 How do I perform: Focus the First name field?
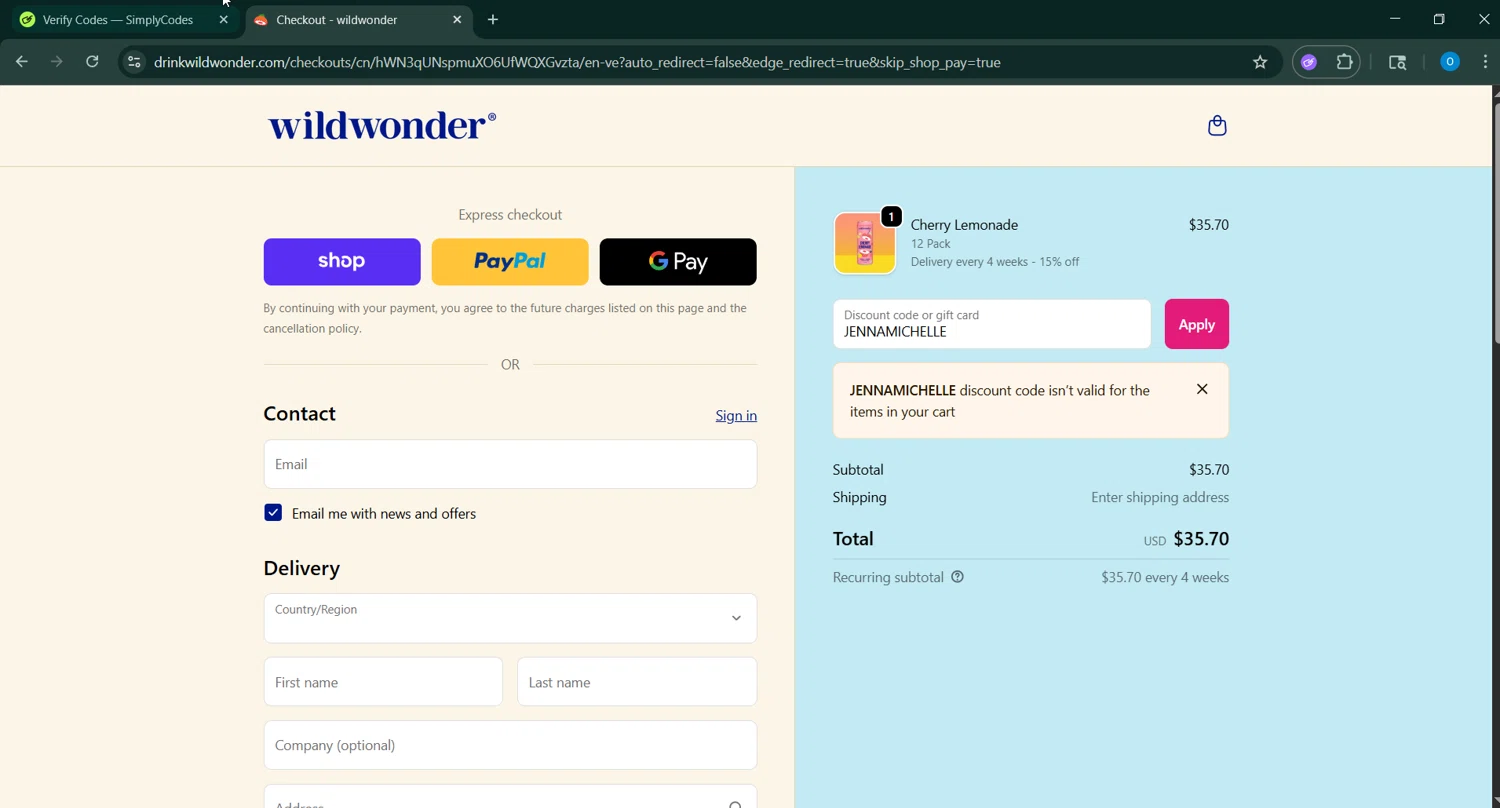pos(383,682)
